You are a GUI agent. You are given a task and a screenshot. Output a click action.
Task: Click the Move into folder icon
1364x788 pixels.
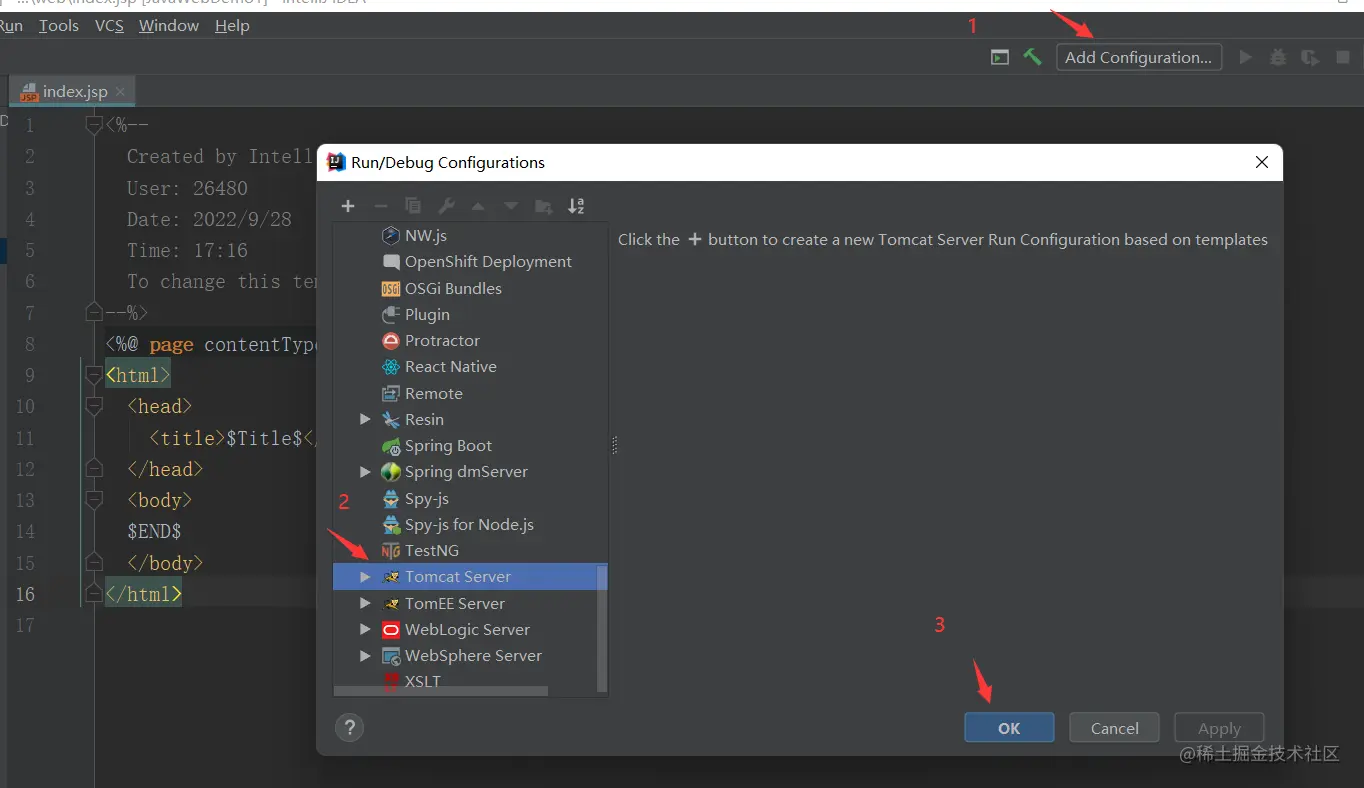coord(543,206)
